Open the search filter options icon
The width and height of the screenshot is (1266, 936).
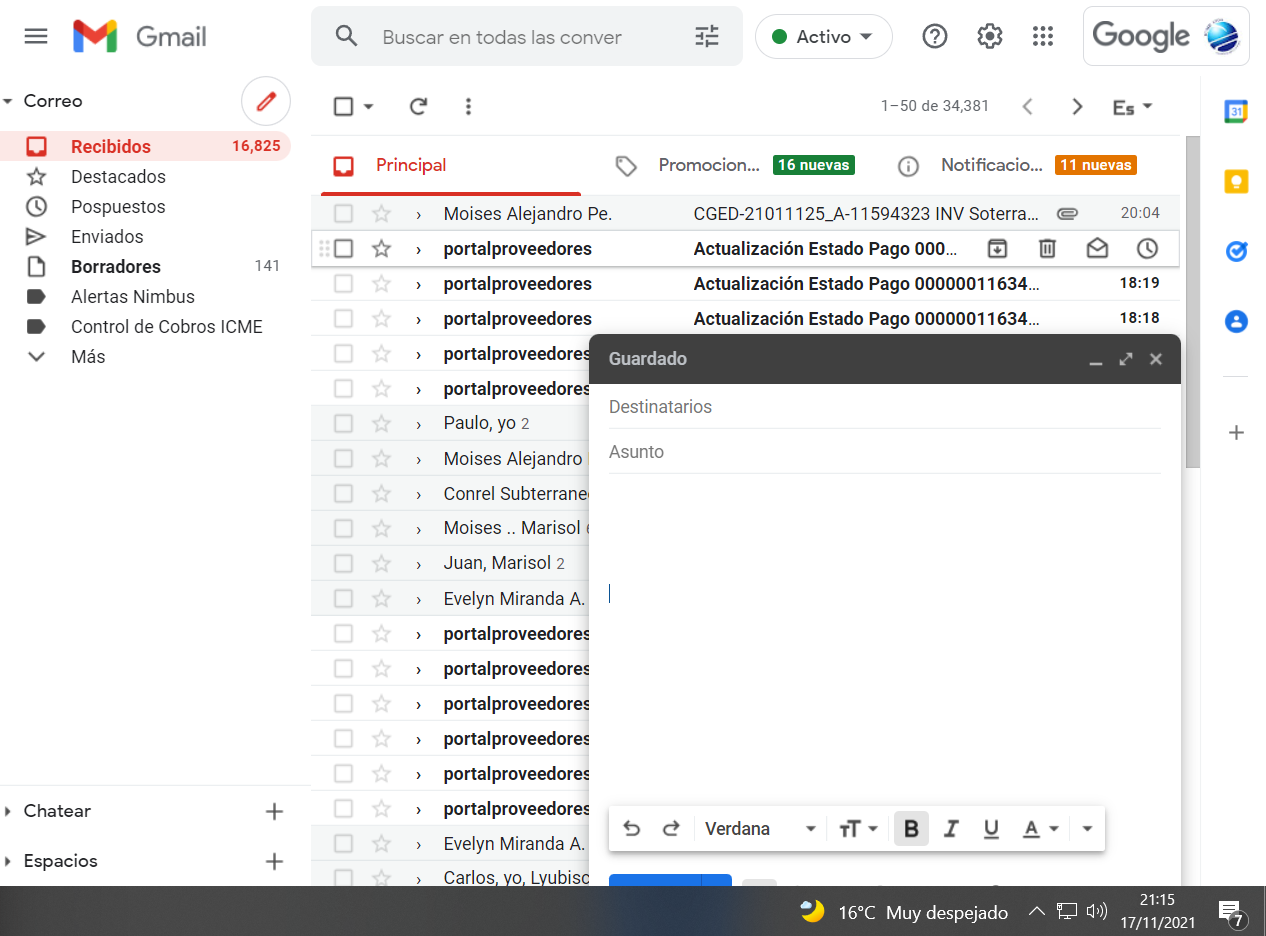pyautogui.click(x=706, y=37)
